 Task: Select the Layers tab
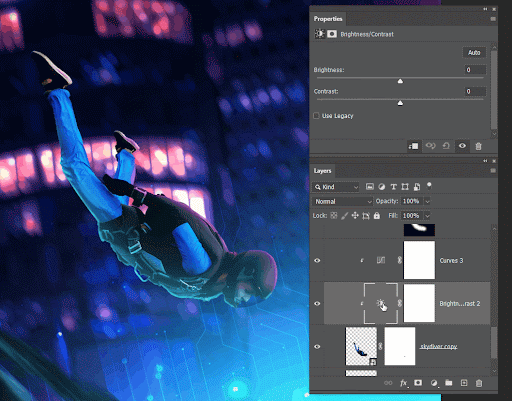click(x=322, y=171)
